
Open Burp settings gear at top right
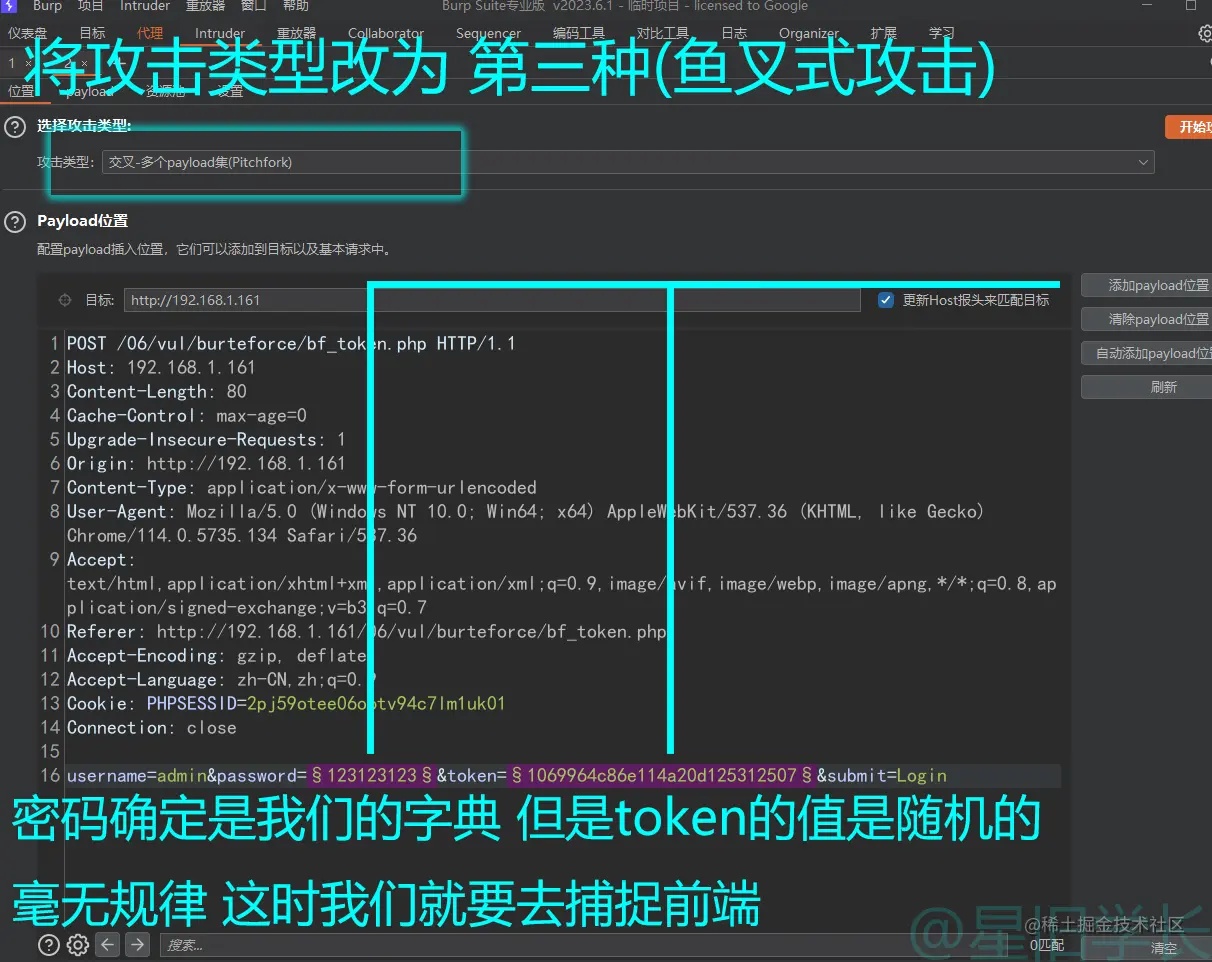[x=1205, y=34]
